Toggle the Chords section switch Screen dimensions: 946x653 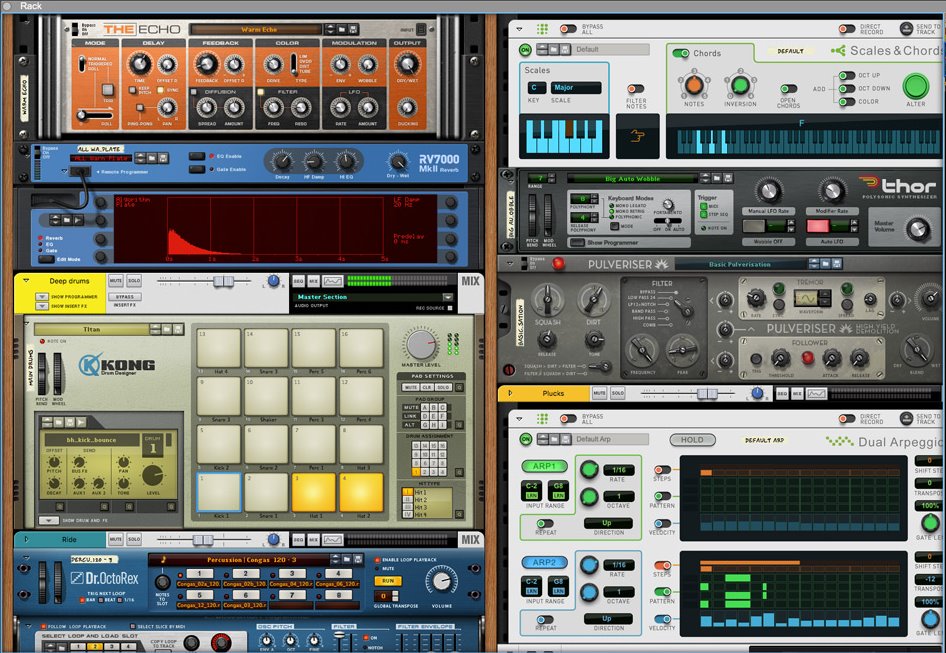point(681,54)
